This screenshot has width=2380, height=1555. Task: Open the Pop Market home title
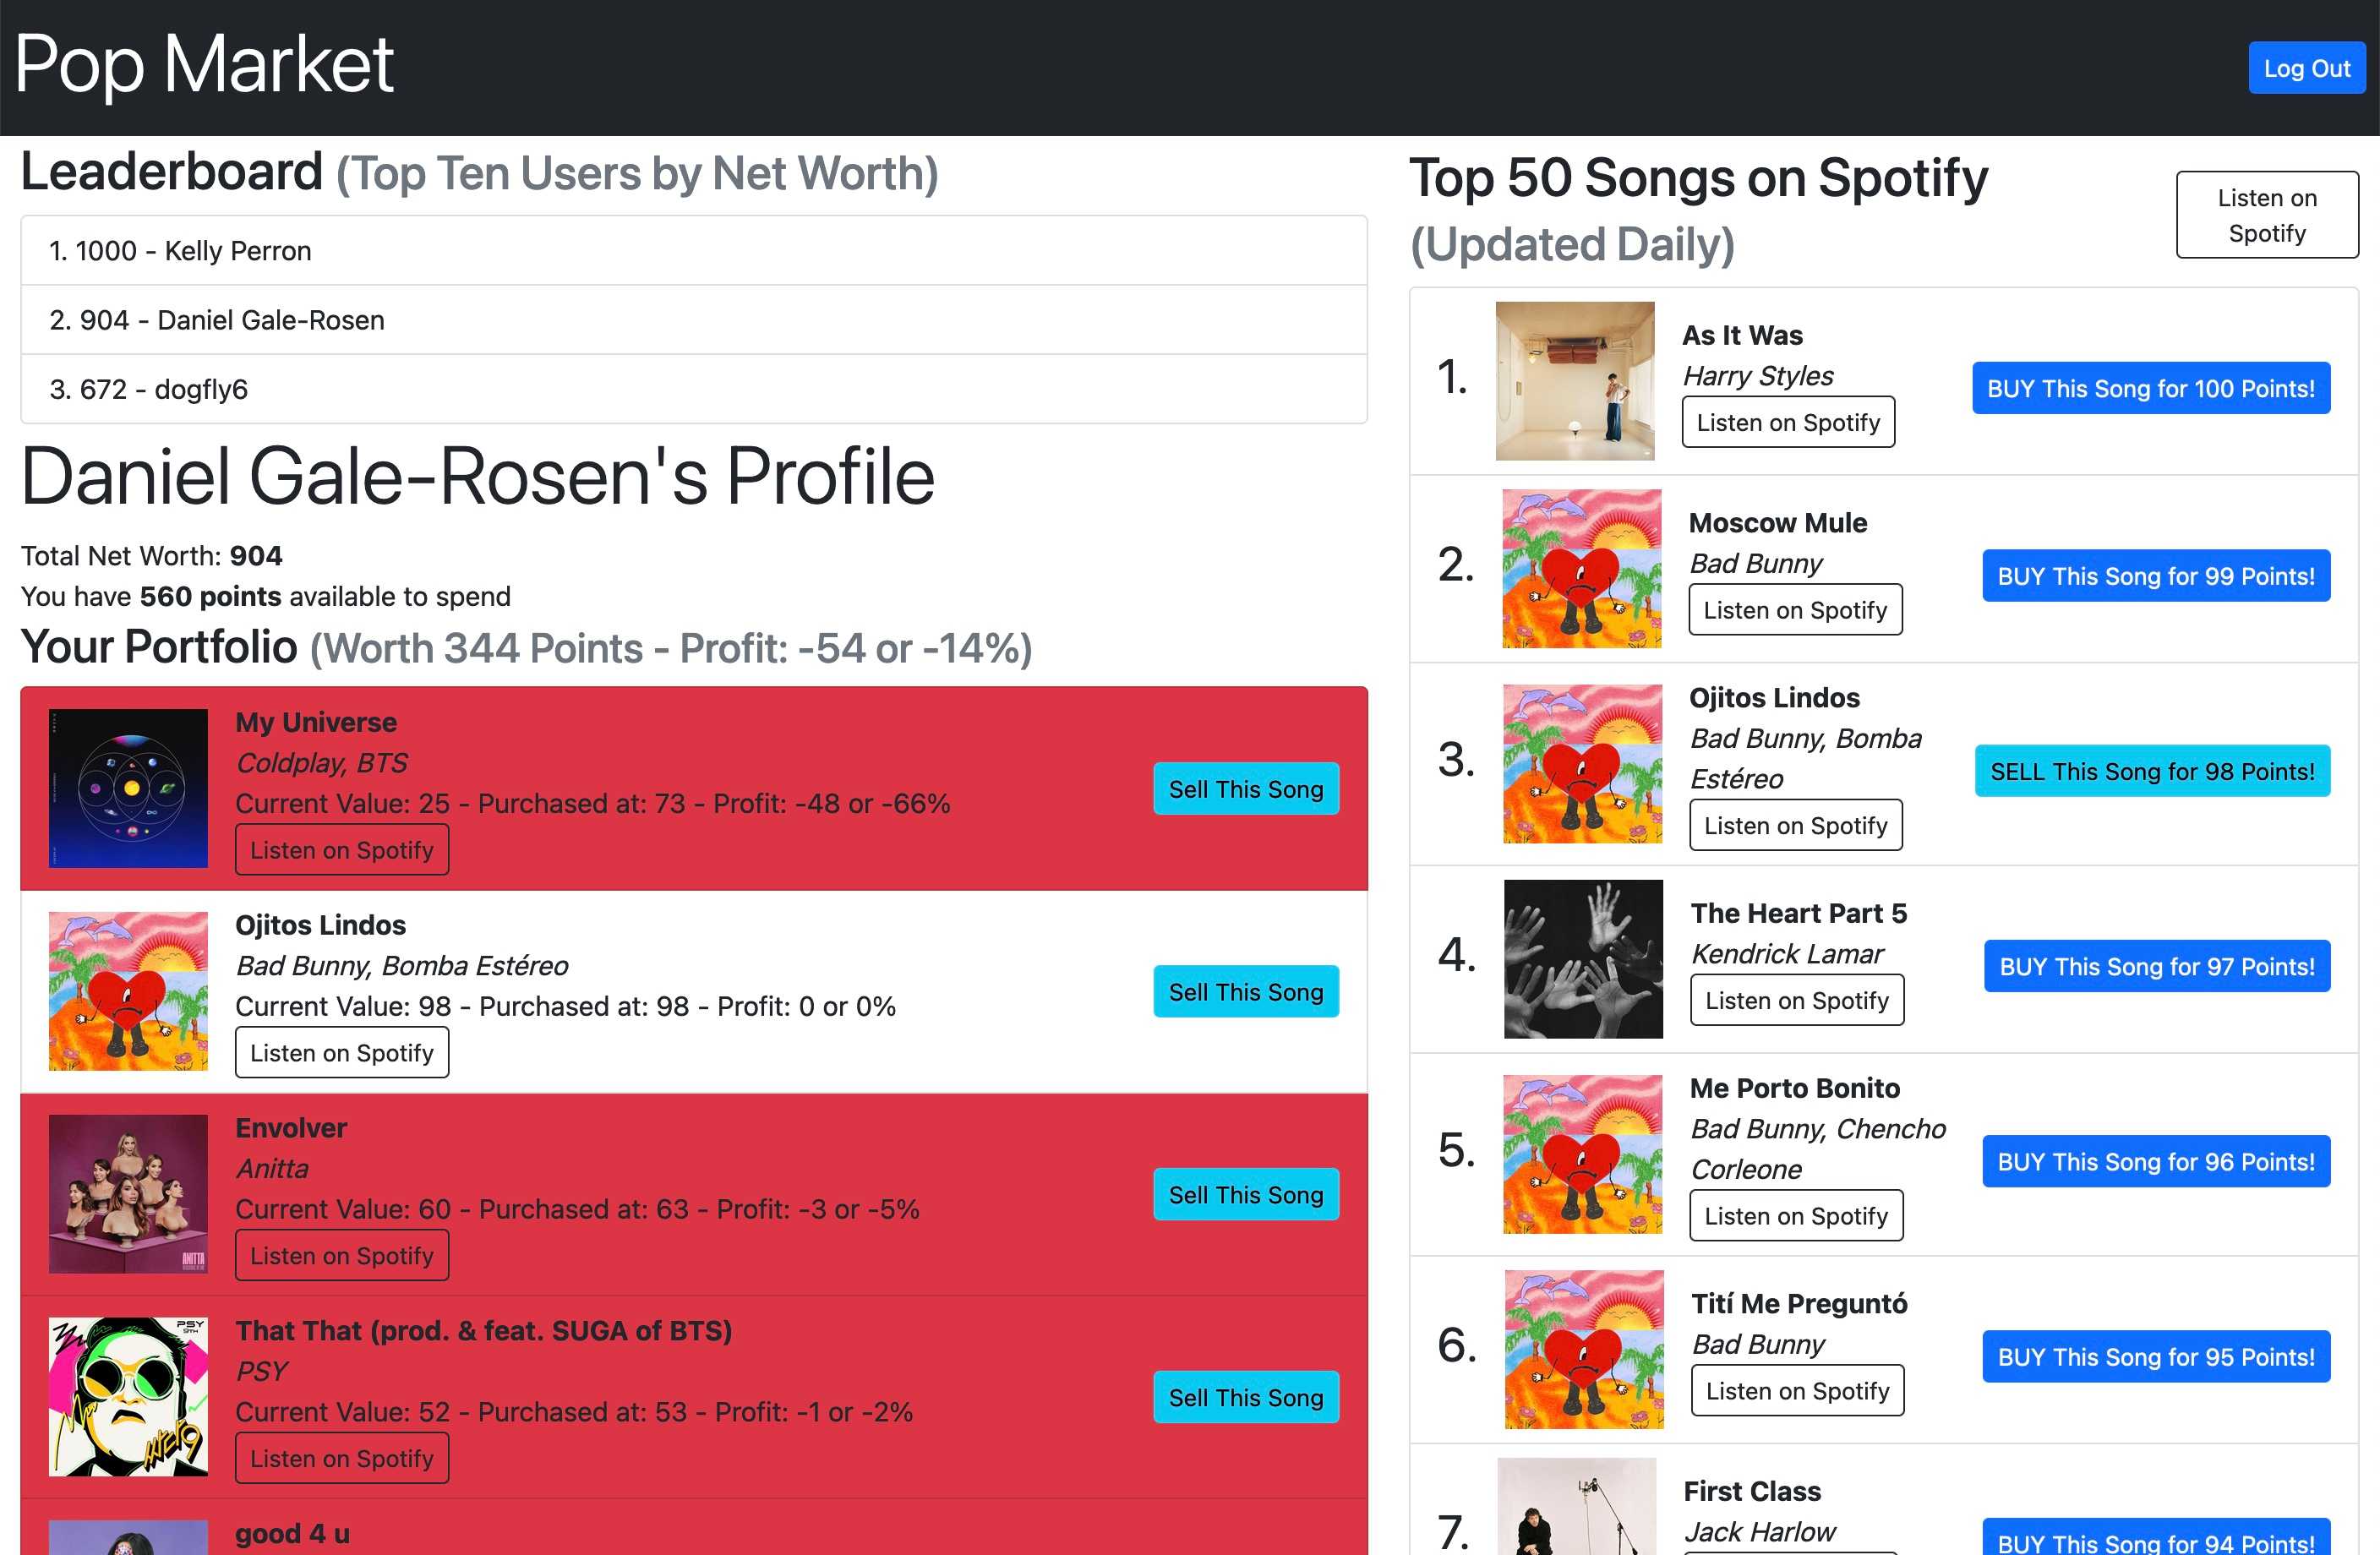pyautogui.click(x=205, y=64)
